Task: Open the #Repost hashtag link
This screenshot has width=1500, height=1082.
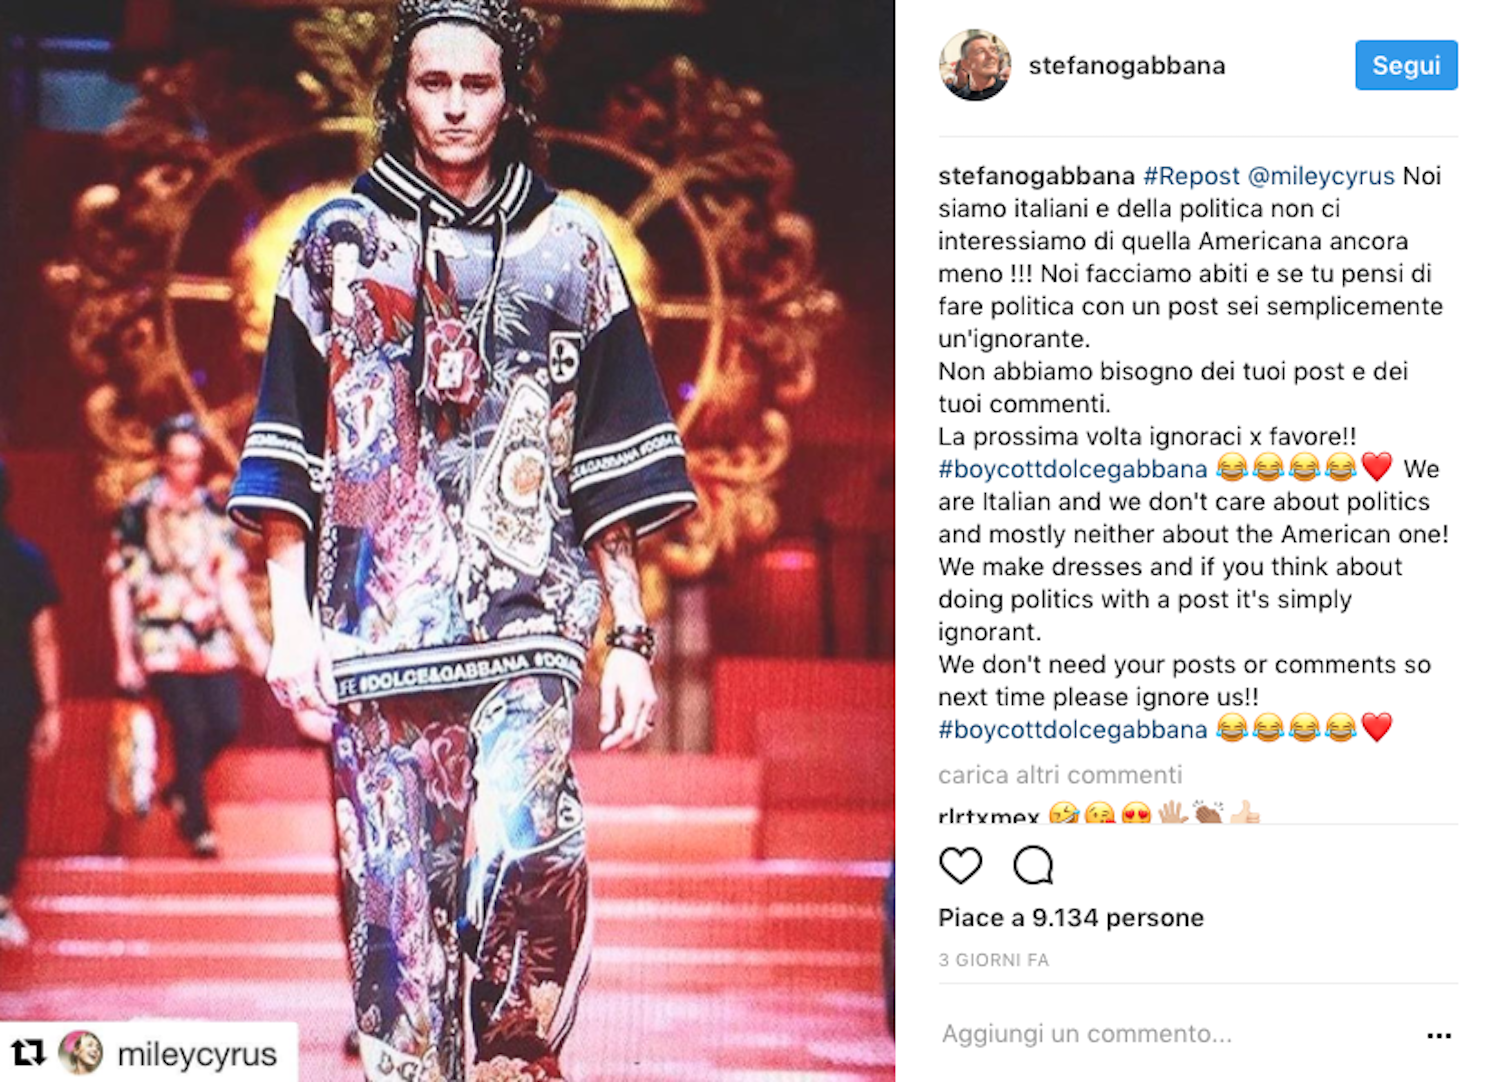Action: point(1191,176)
